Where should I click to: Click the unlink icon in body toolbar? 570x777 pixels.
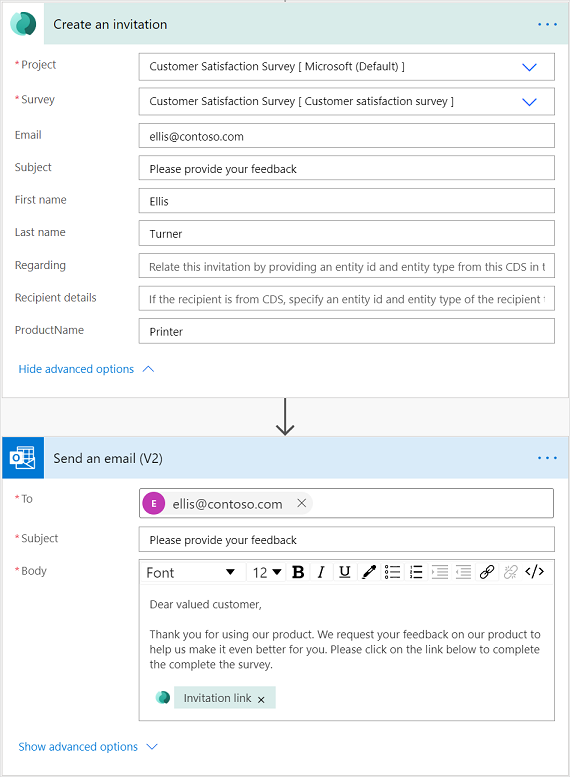tap(511, 572)
